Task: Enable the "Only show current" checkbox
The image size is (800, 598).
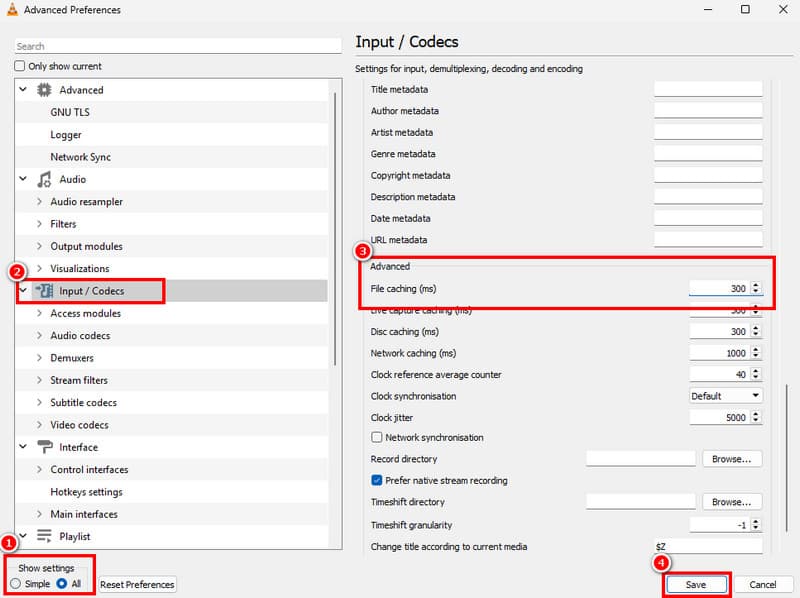Action: pyautogui.click(x=17, y=65)
